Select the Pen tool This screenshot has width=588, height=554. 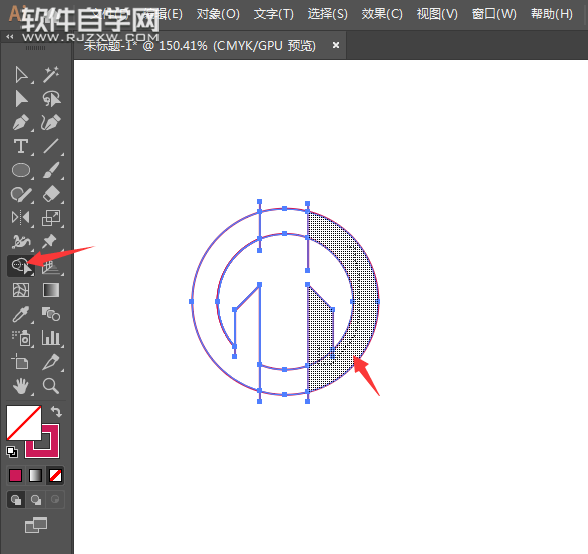coord(21,123)
